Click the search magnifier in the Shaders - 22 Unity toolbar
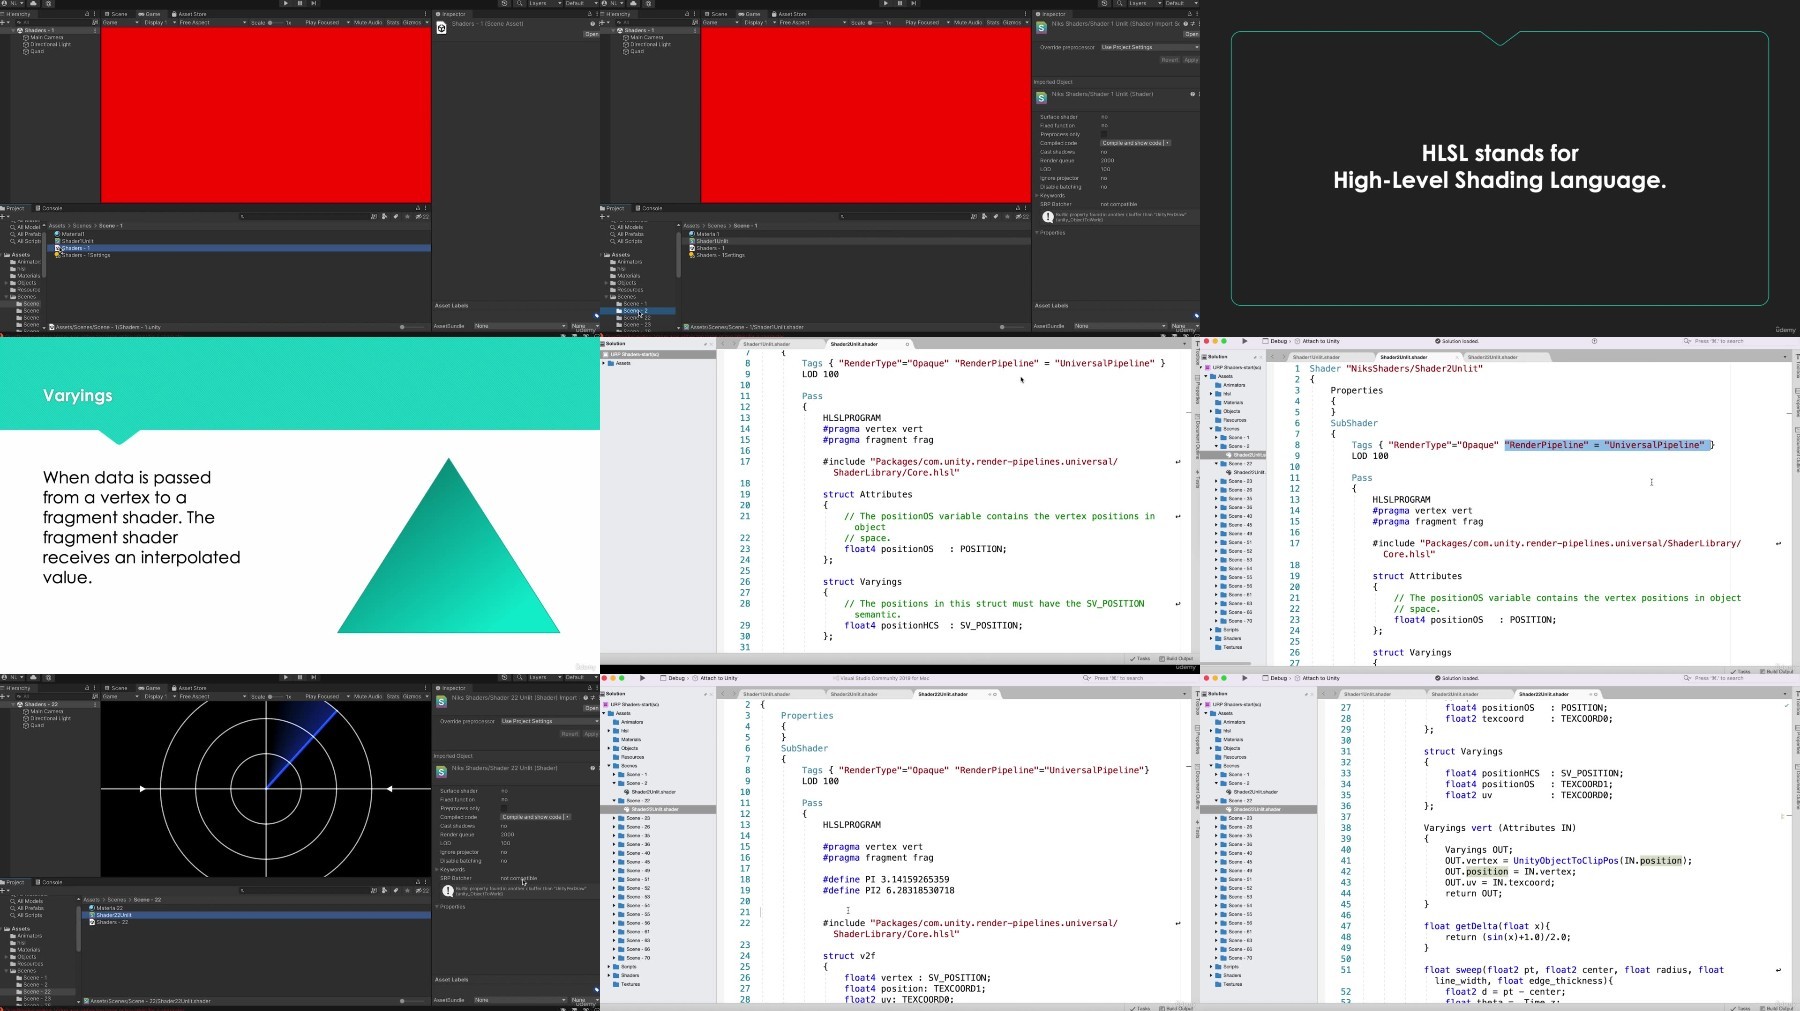The height and width of the screenshot is (1011, 1800). [520, 677]
